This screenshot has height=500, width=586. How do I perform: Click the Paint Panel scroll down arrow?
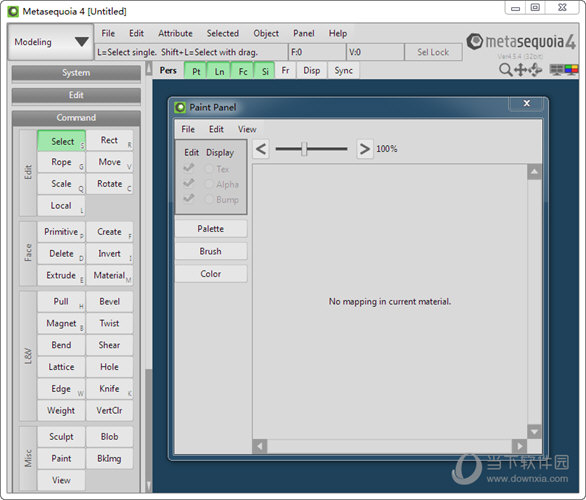[x=534, y=432]
